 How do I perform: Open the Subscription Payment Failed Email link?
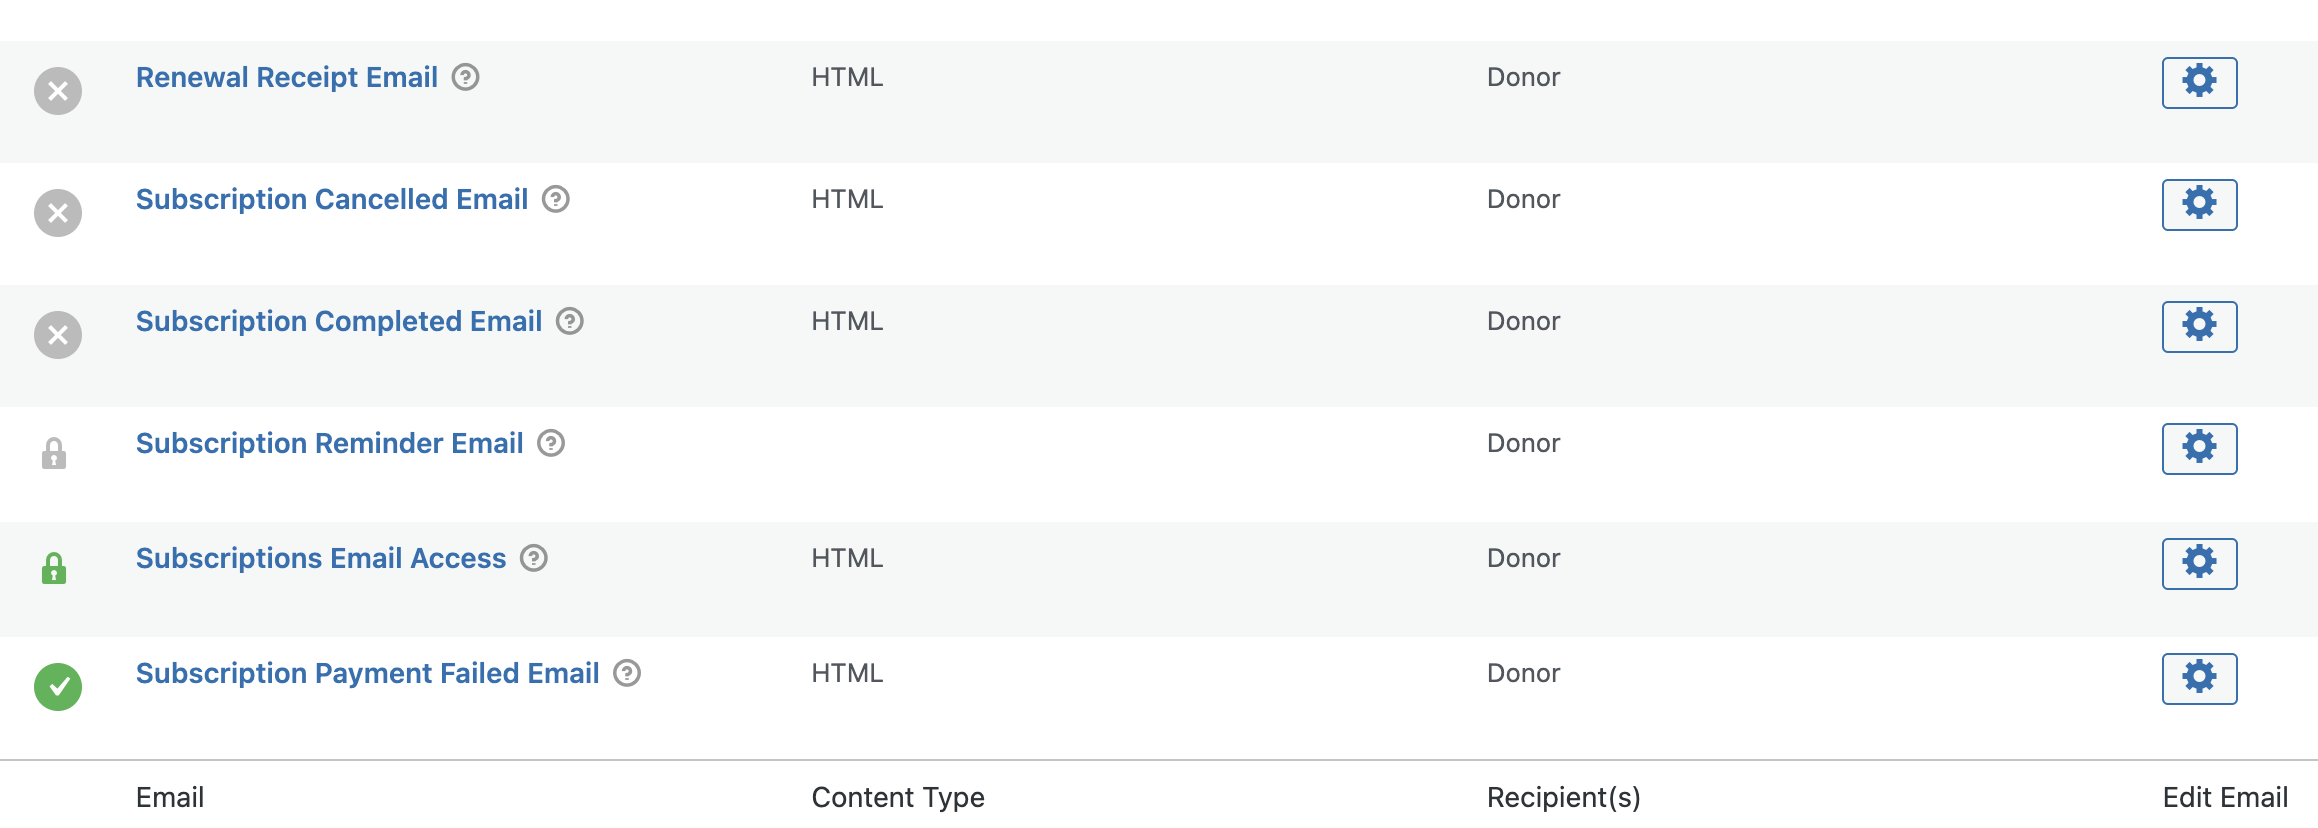[x=367, y=673]
